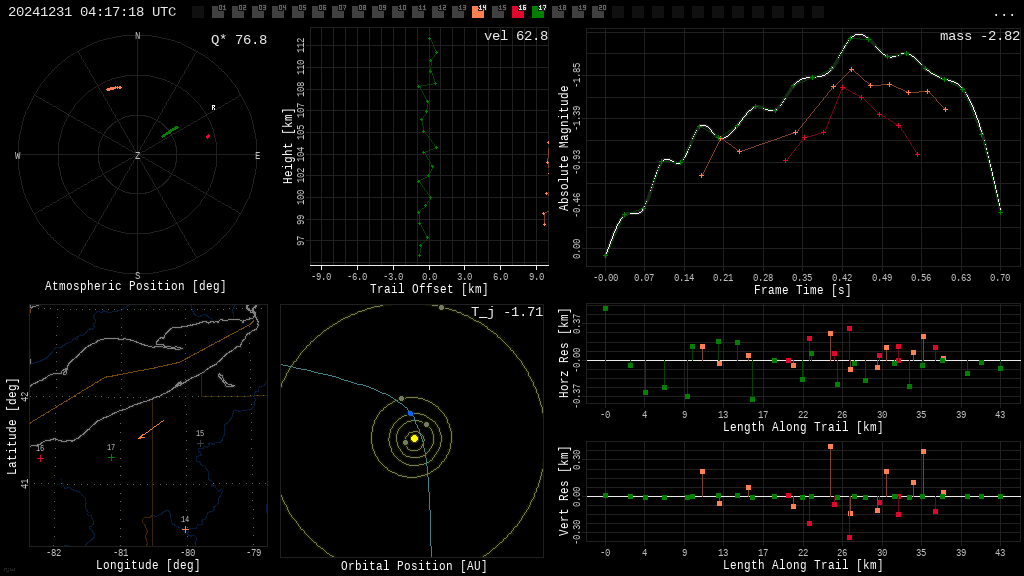Click the orange meteor track in sky plot
This screenshot has height=576, width=1024.
[x=114, y=88]
